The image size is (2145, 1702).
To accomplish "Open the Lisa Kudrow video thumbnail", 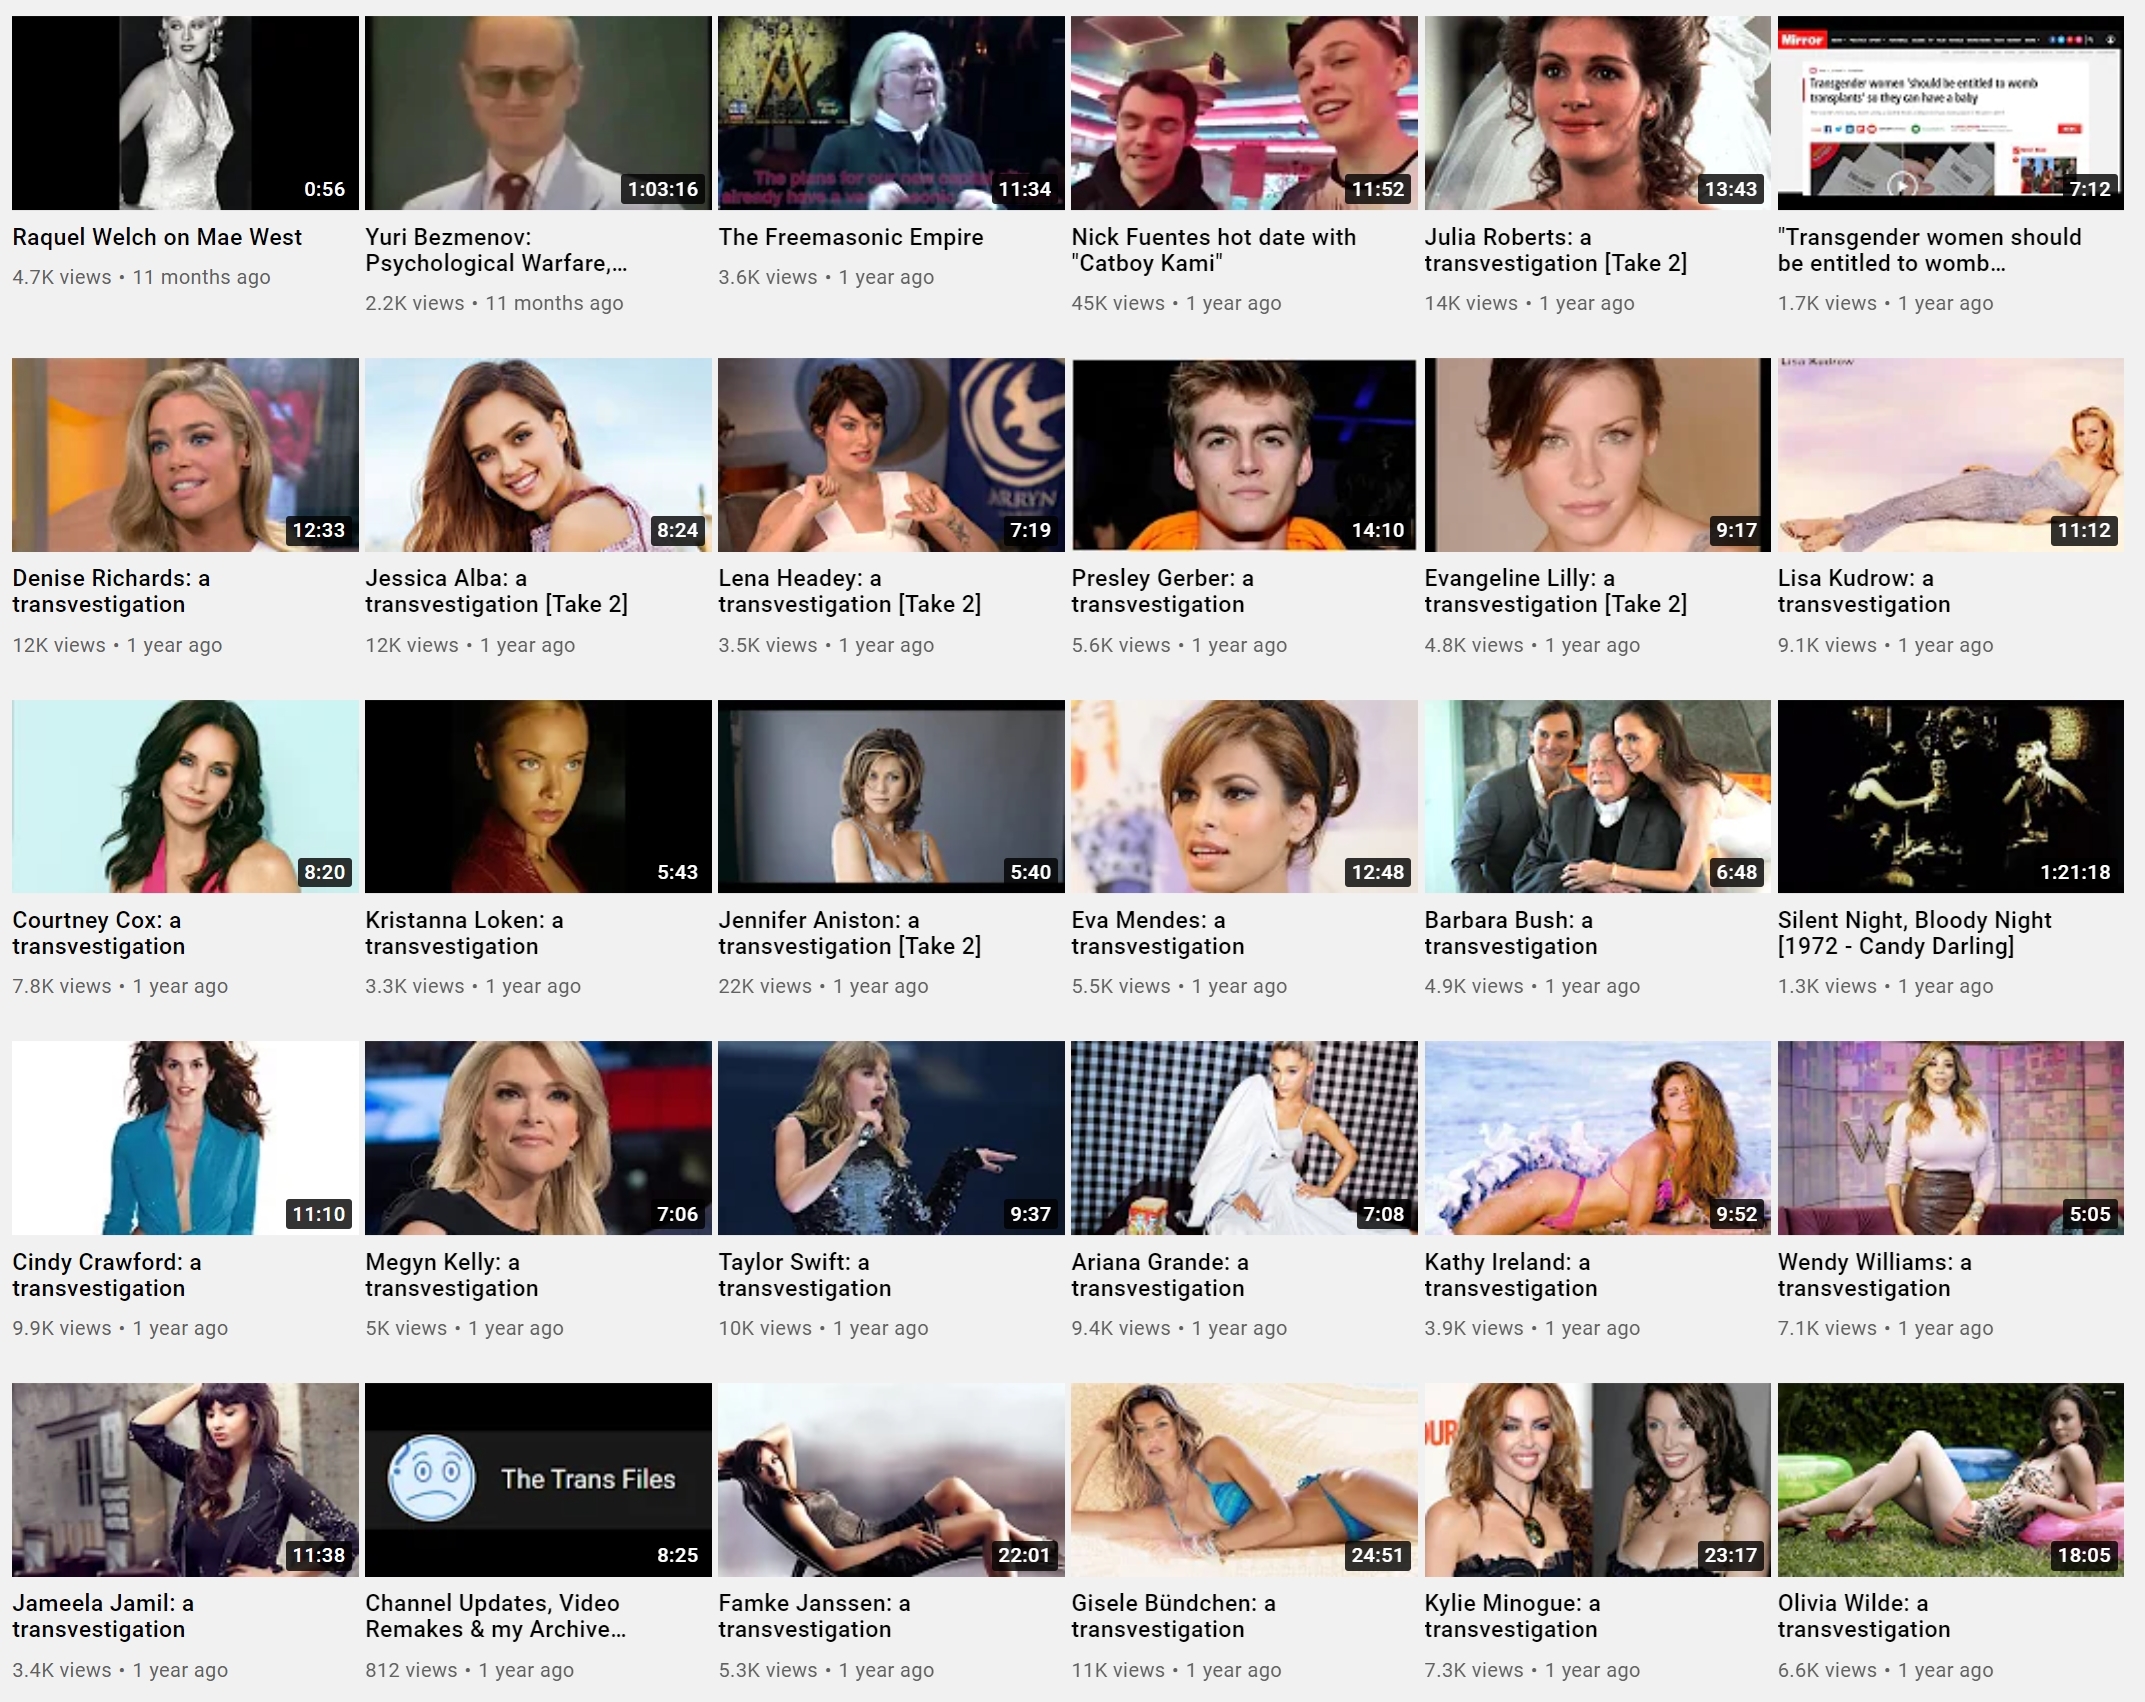I will point(1950,455).
